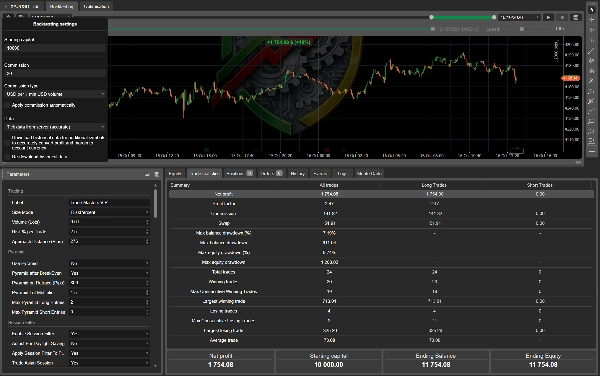Select the crosshair tool in the drawing toolbar
The width and height of the screenshot is (600, 376).
tap(592, 20)
